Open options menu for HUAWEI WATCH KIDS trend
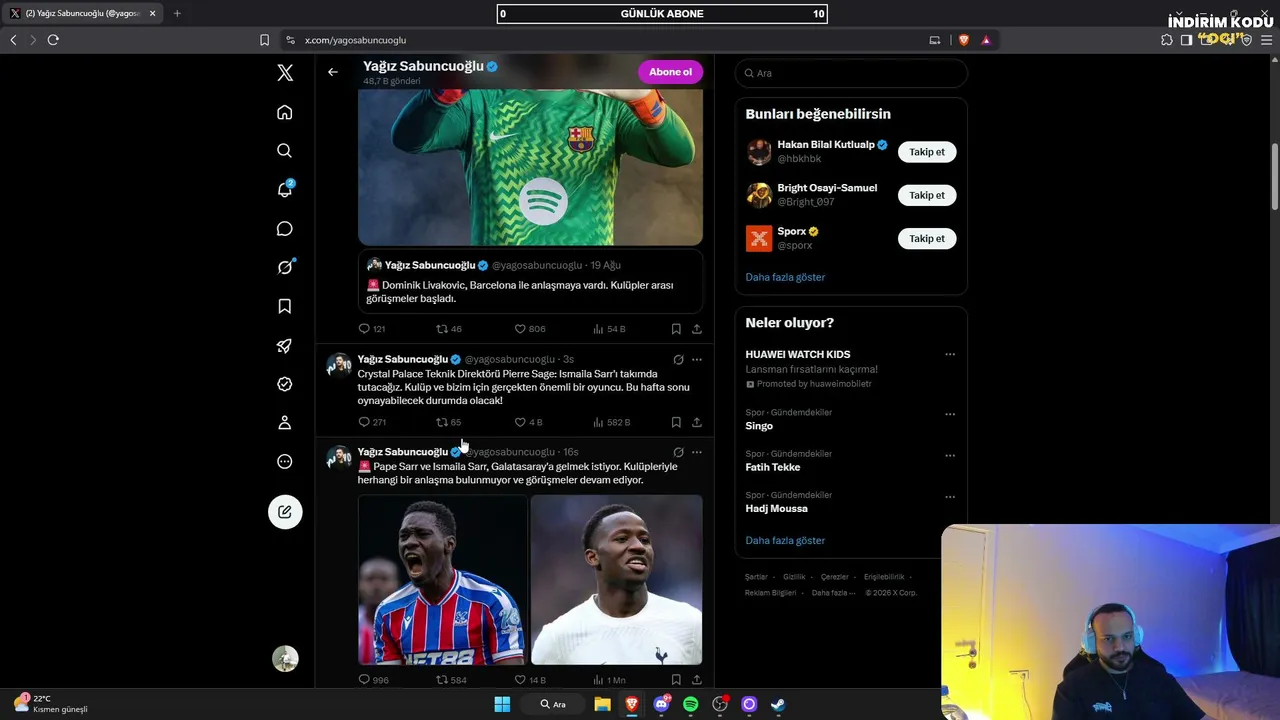1280x720 pixels. tap(950, 354)
